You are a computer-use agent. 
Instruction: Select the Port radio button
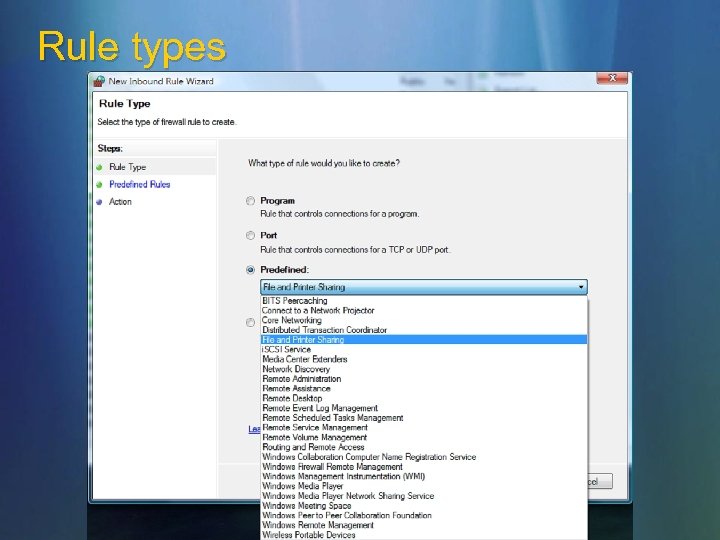click(250, 236)
